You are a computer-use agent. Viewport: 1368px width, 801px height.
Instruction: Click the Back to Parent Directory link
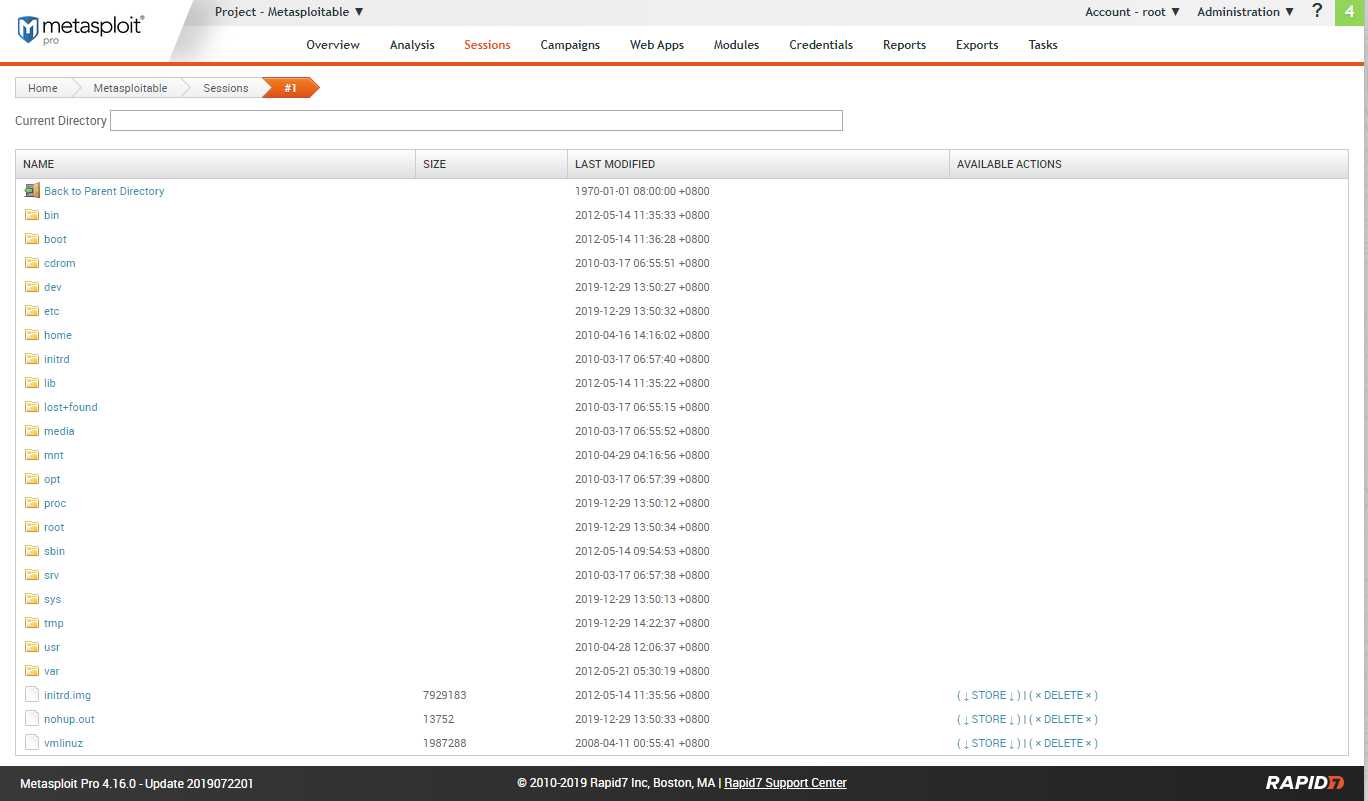(104, 191)
